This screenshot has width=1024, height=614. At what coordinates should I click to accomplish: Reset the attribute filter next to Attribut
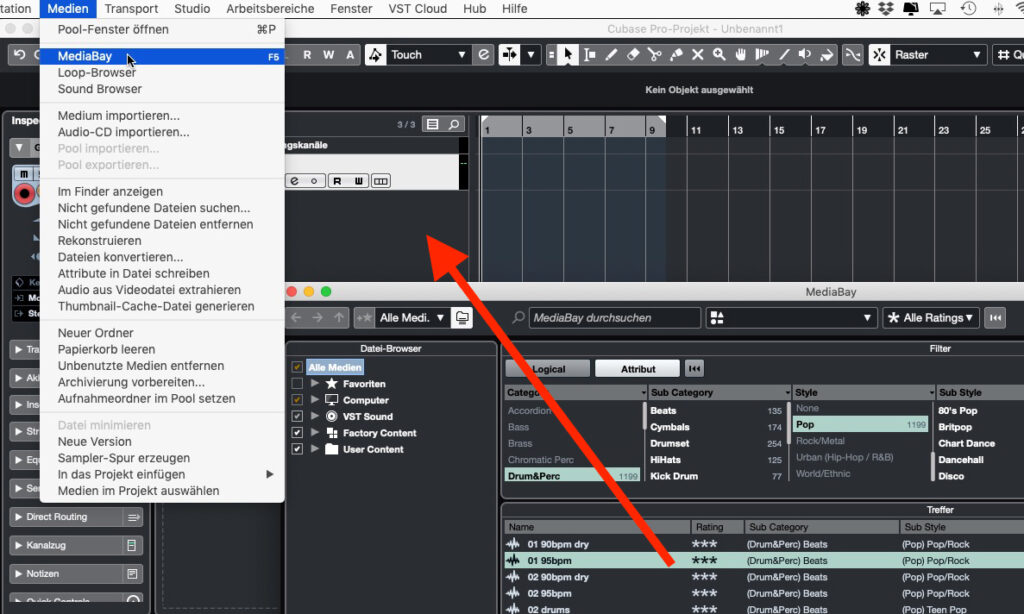[x=694, y=369]
